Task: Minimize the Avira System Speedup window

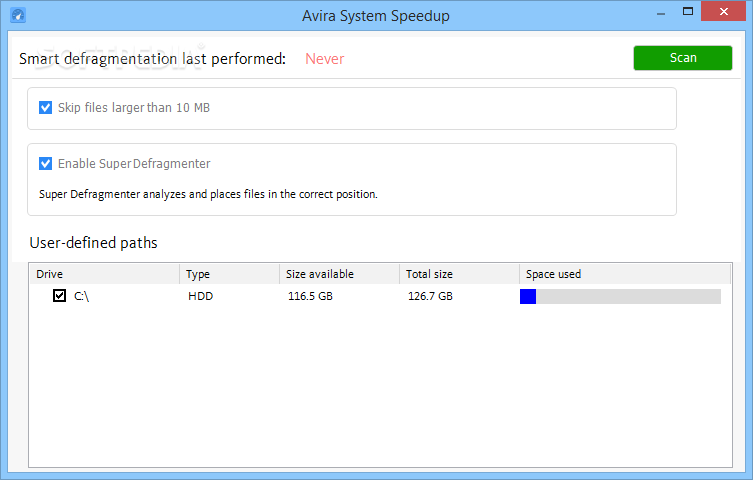Action: [661, 13]
